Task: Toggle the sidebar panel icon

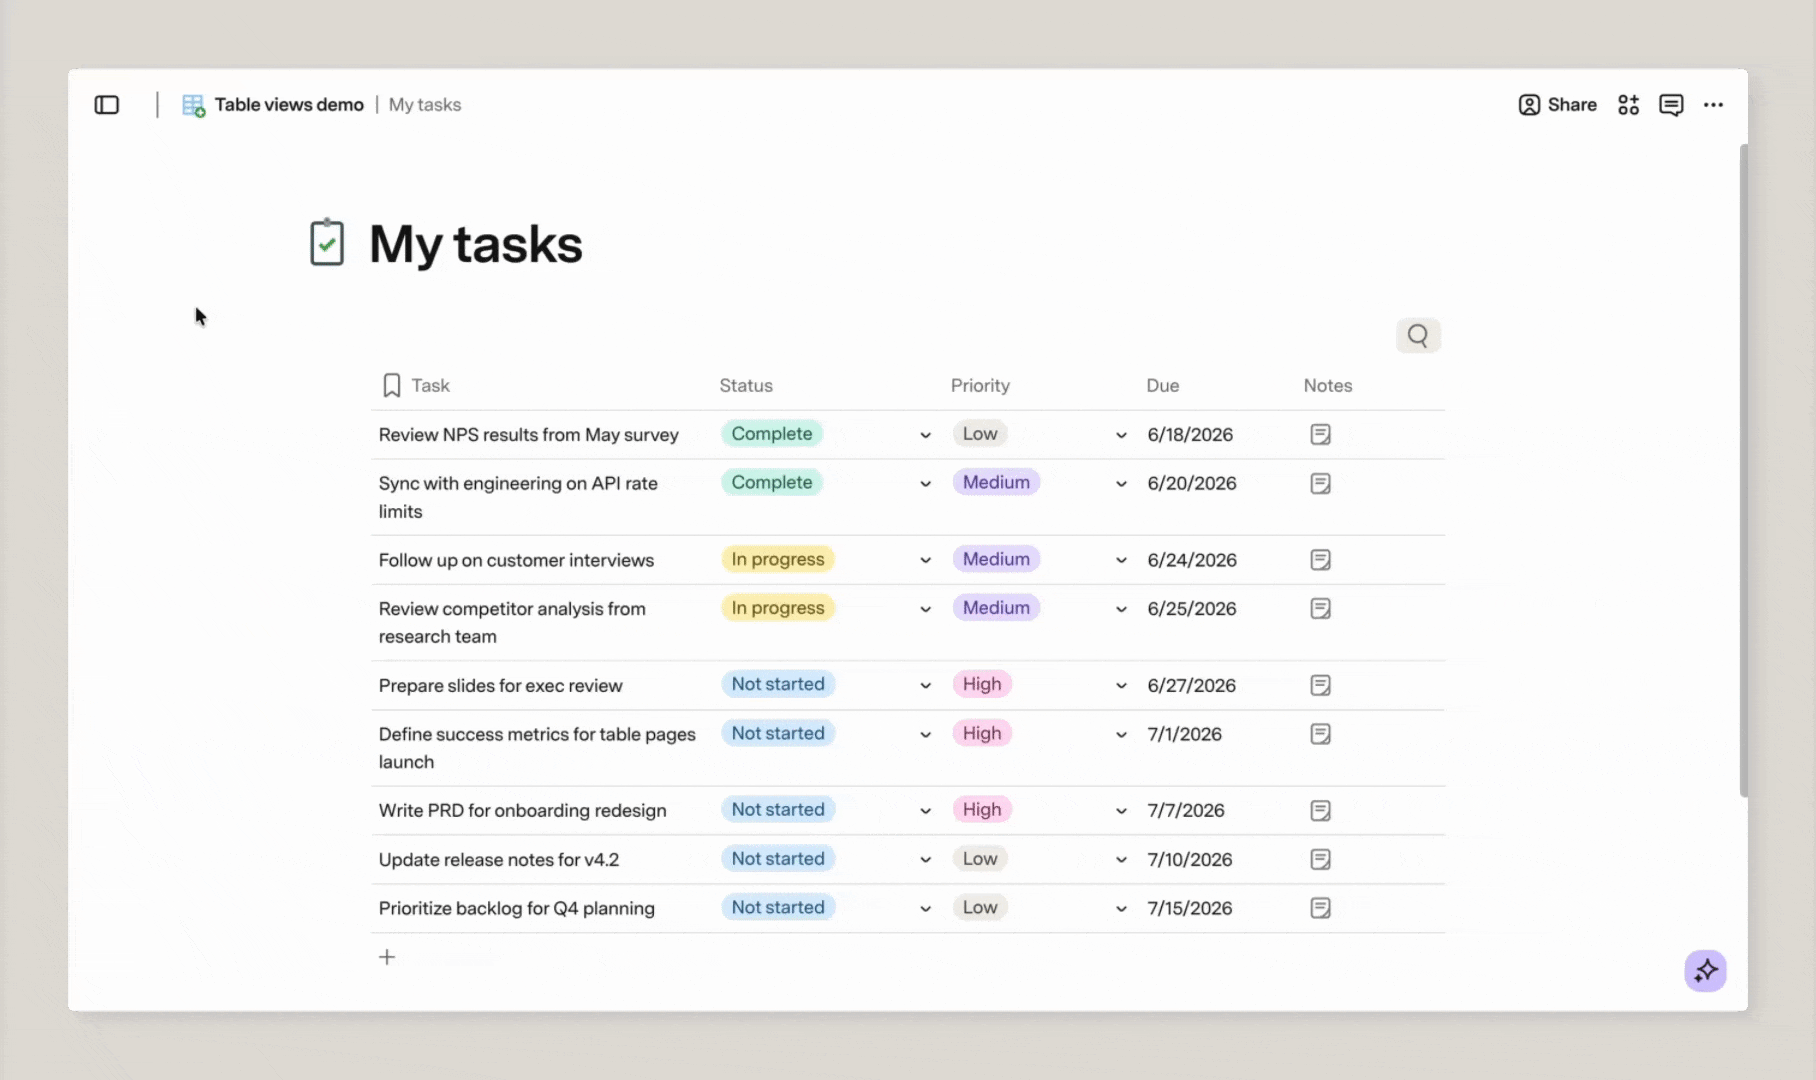Action: 107,105
